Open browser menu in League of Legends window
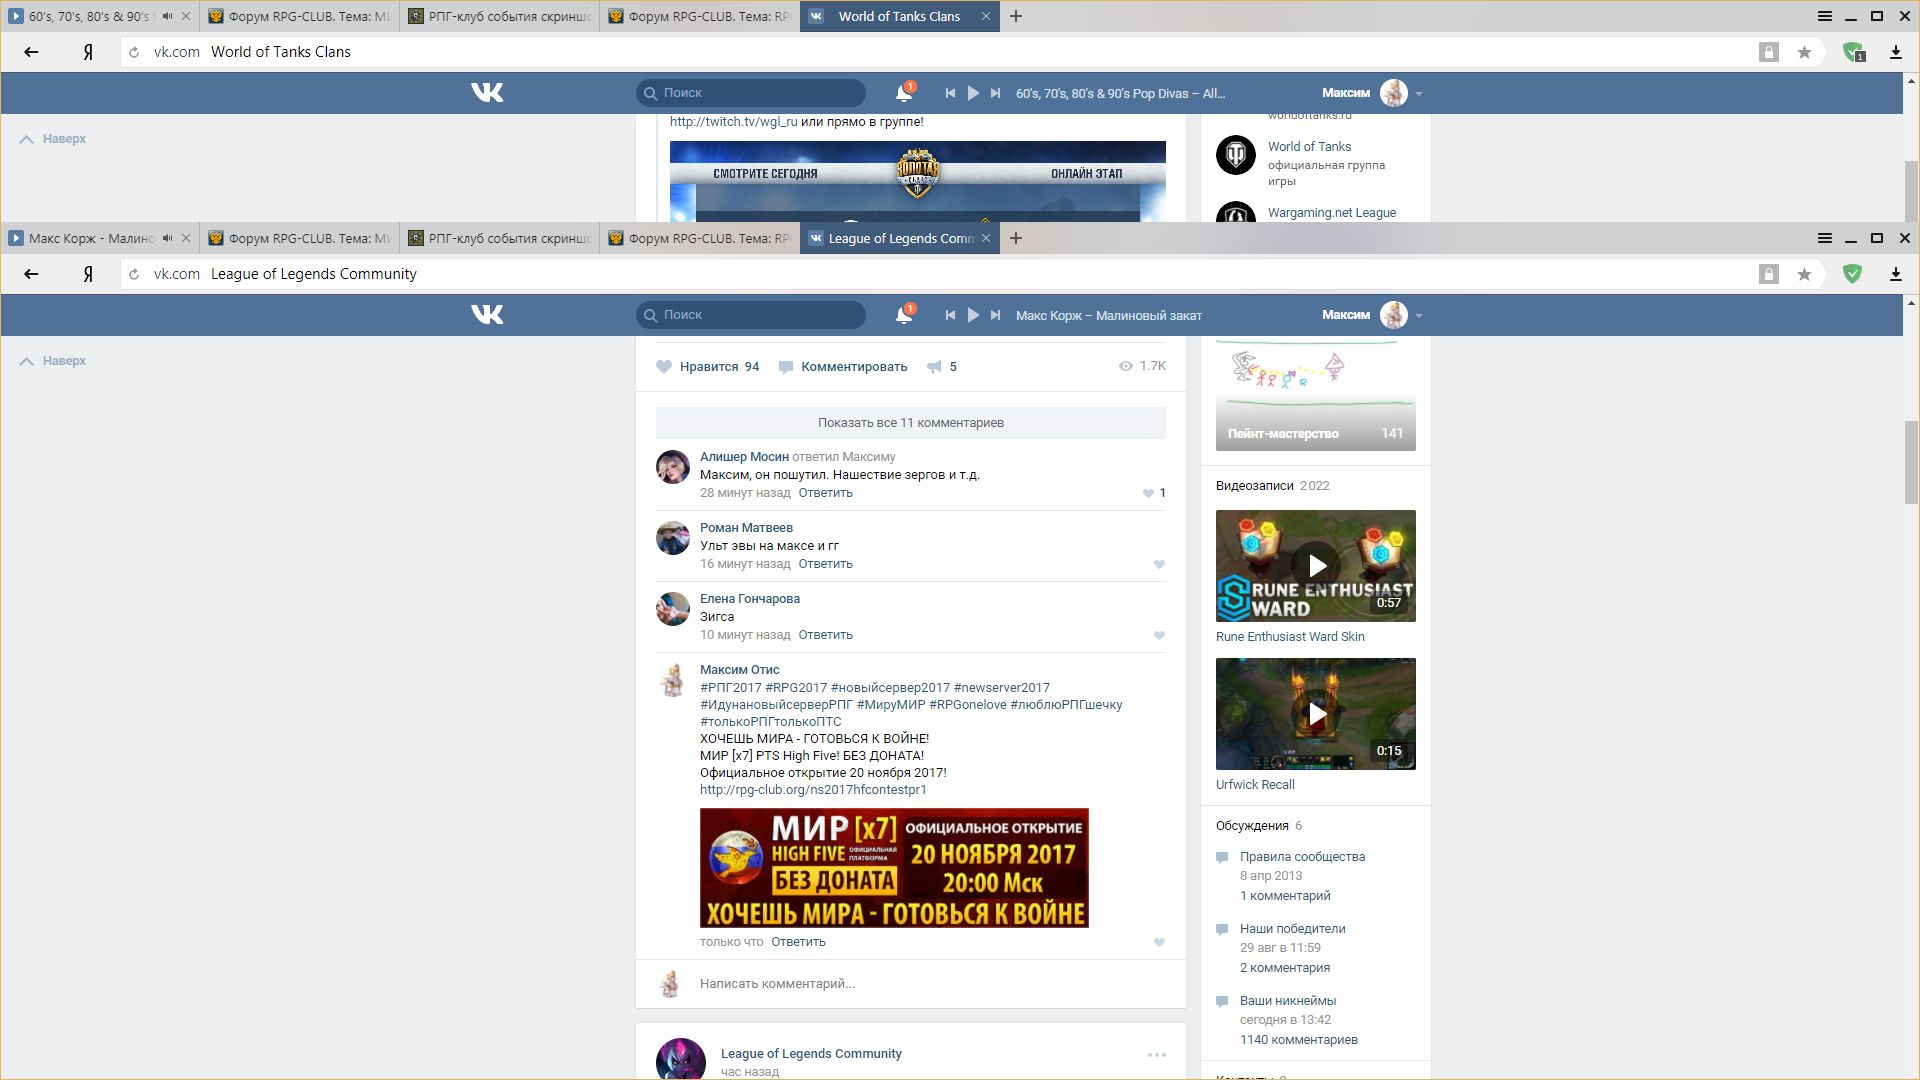The width and height of the screenshot is (1920, 1080). pos(1824,238)
